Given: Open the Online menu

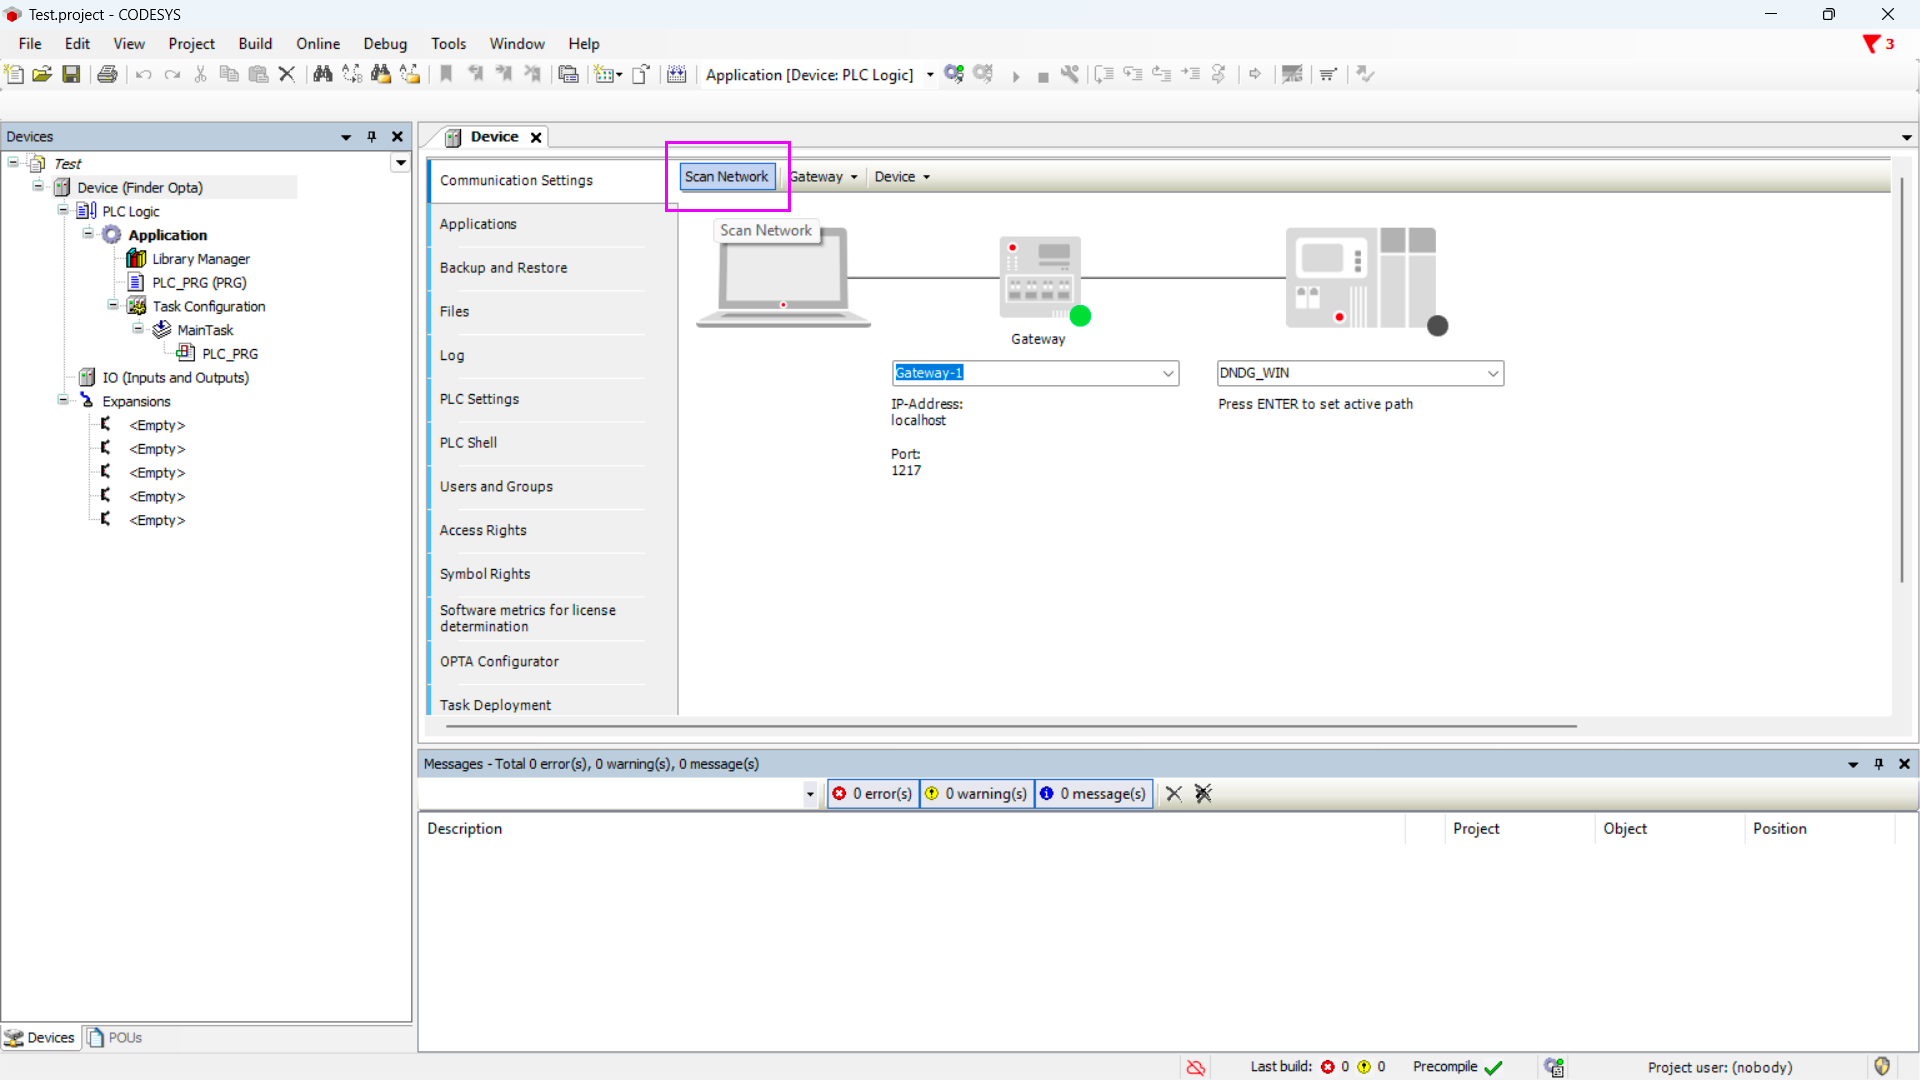Looking at the screenshot, I should click(318, 44).
